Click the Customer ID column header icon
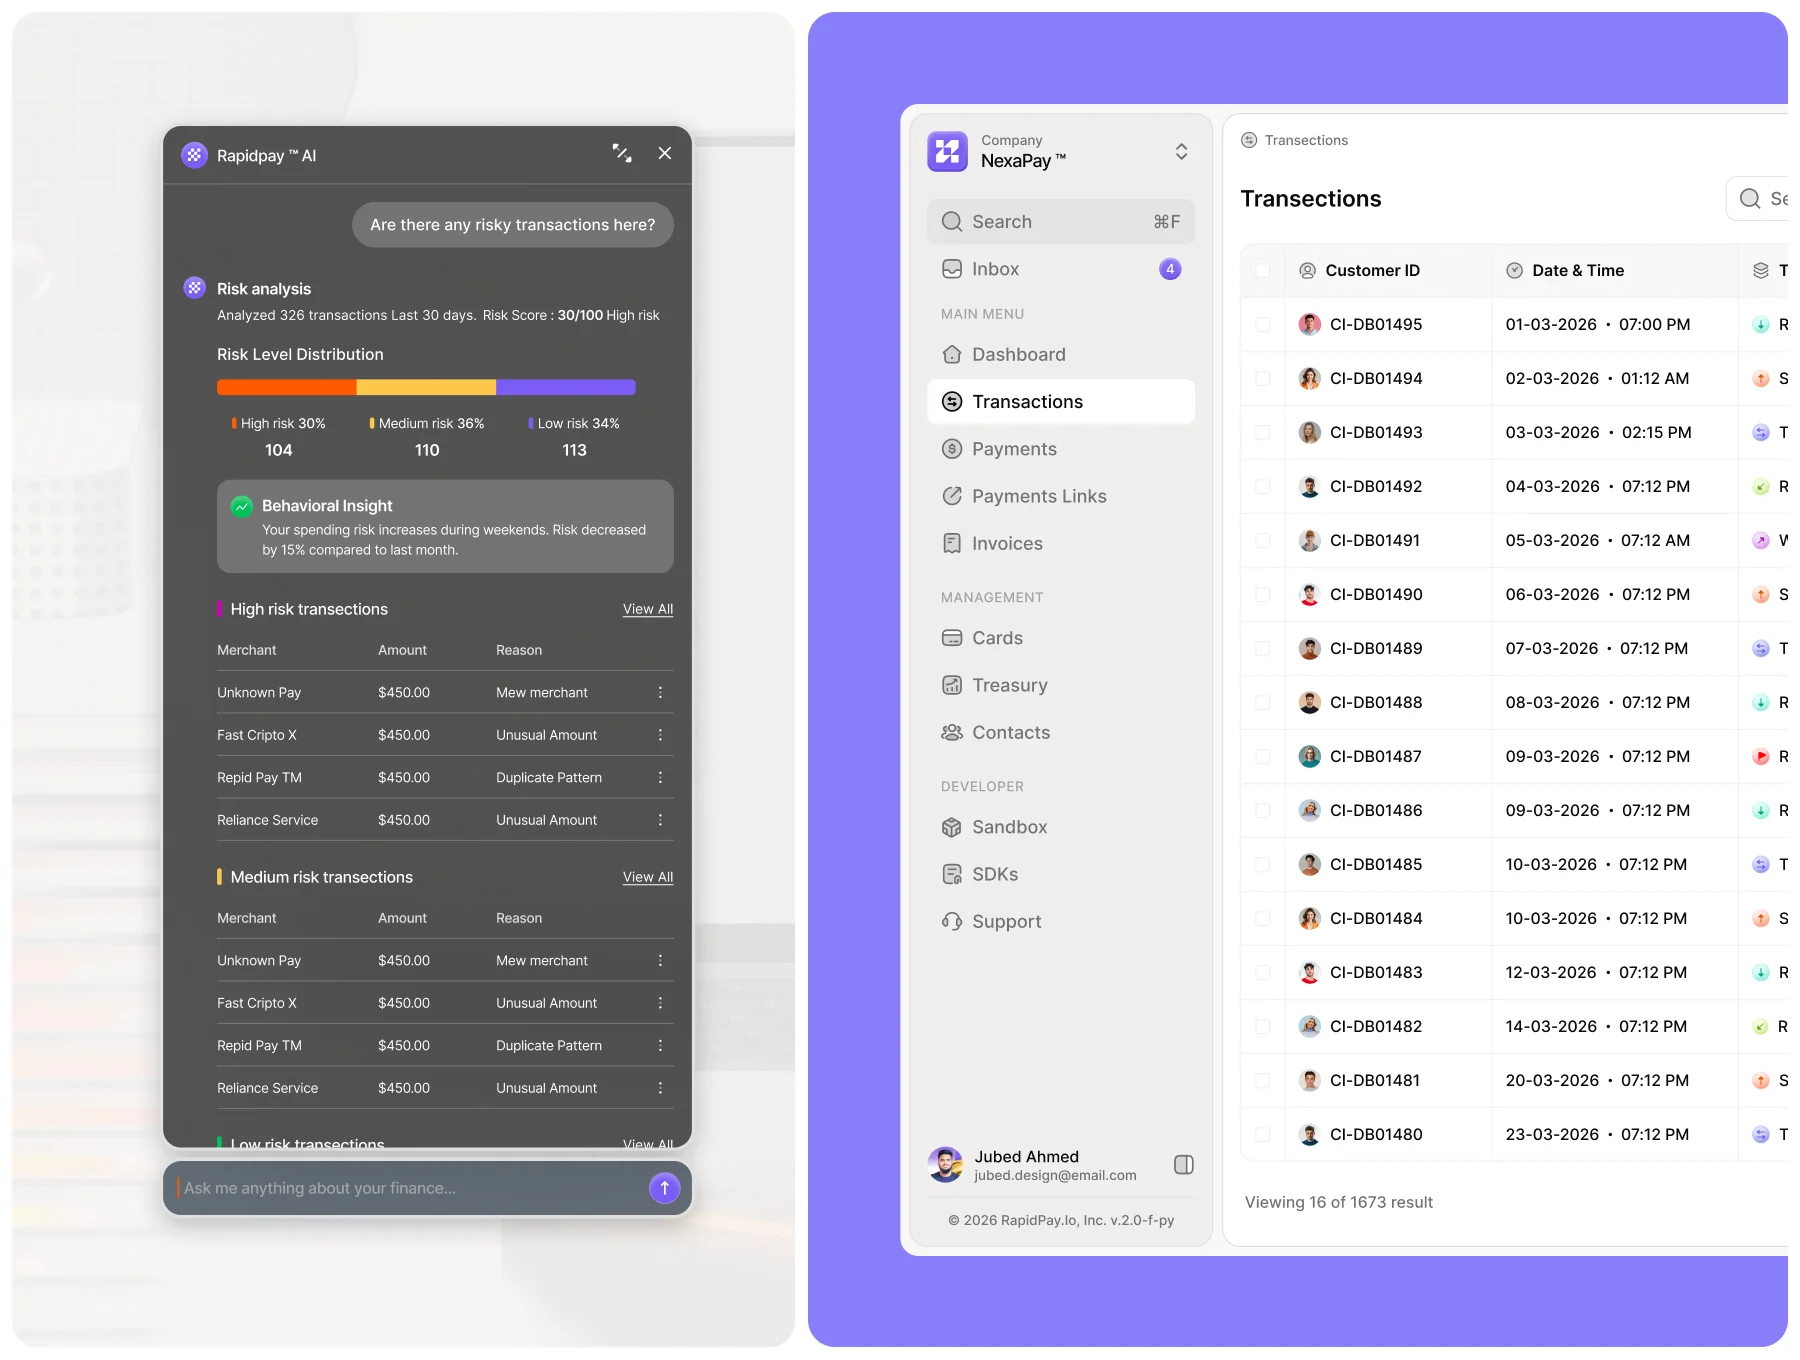The height and width of the screenshot is (1360, 1800). point(1307,271)
